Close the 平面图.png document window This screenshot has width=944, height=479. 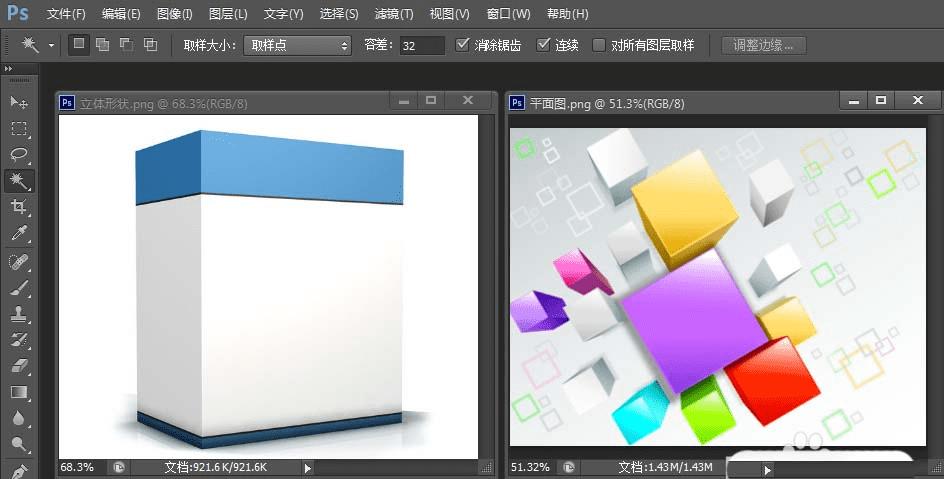[918, 100]
